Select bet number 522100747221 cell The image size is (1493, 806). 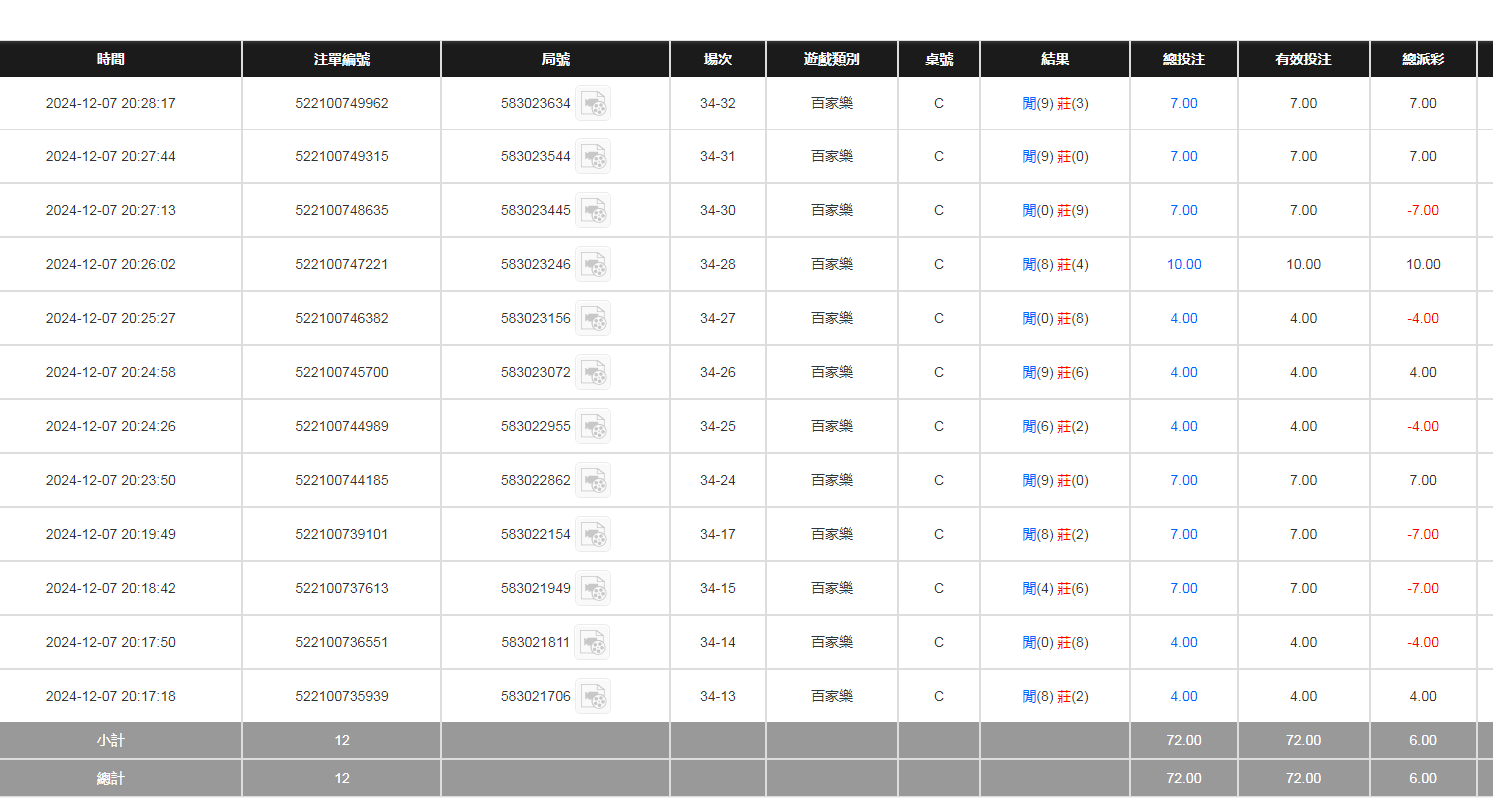[x=341, y=265]
